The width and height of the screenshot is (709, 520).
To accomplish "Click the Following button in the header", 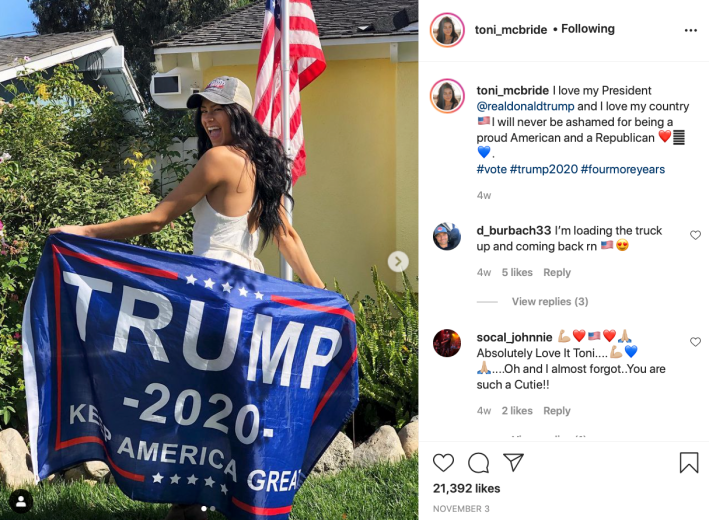I will point(588,29).
